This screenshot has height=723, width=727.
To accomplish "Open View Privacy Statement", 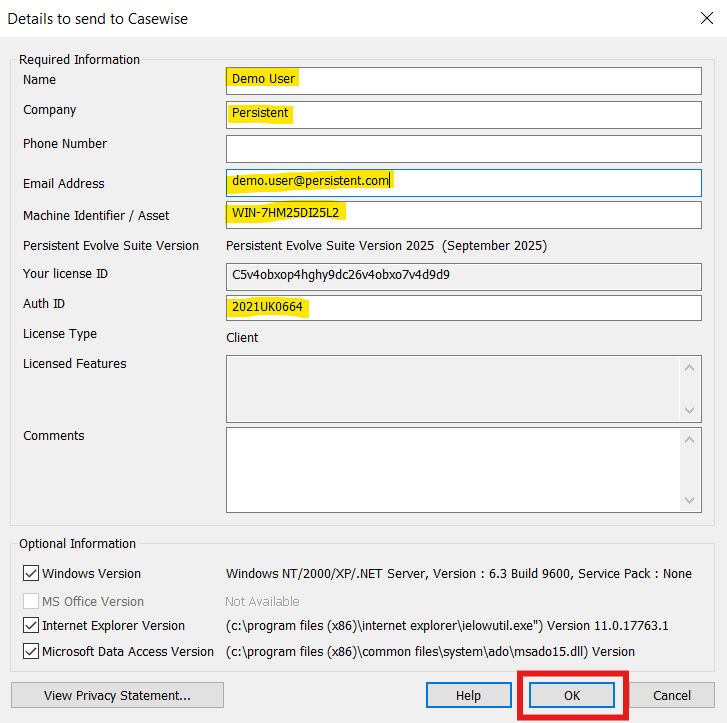I will click(x=117, y=695).
